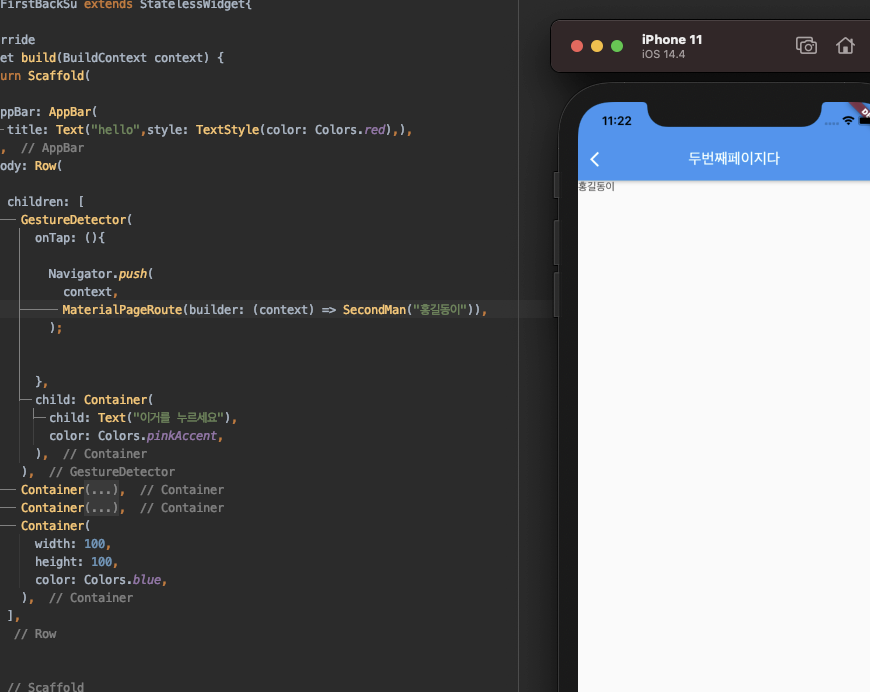
Task: Click the width: 100 line
Action: (x=73, y=544)
